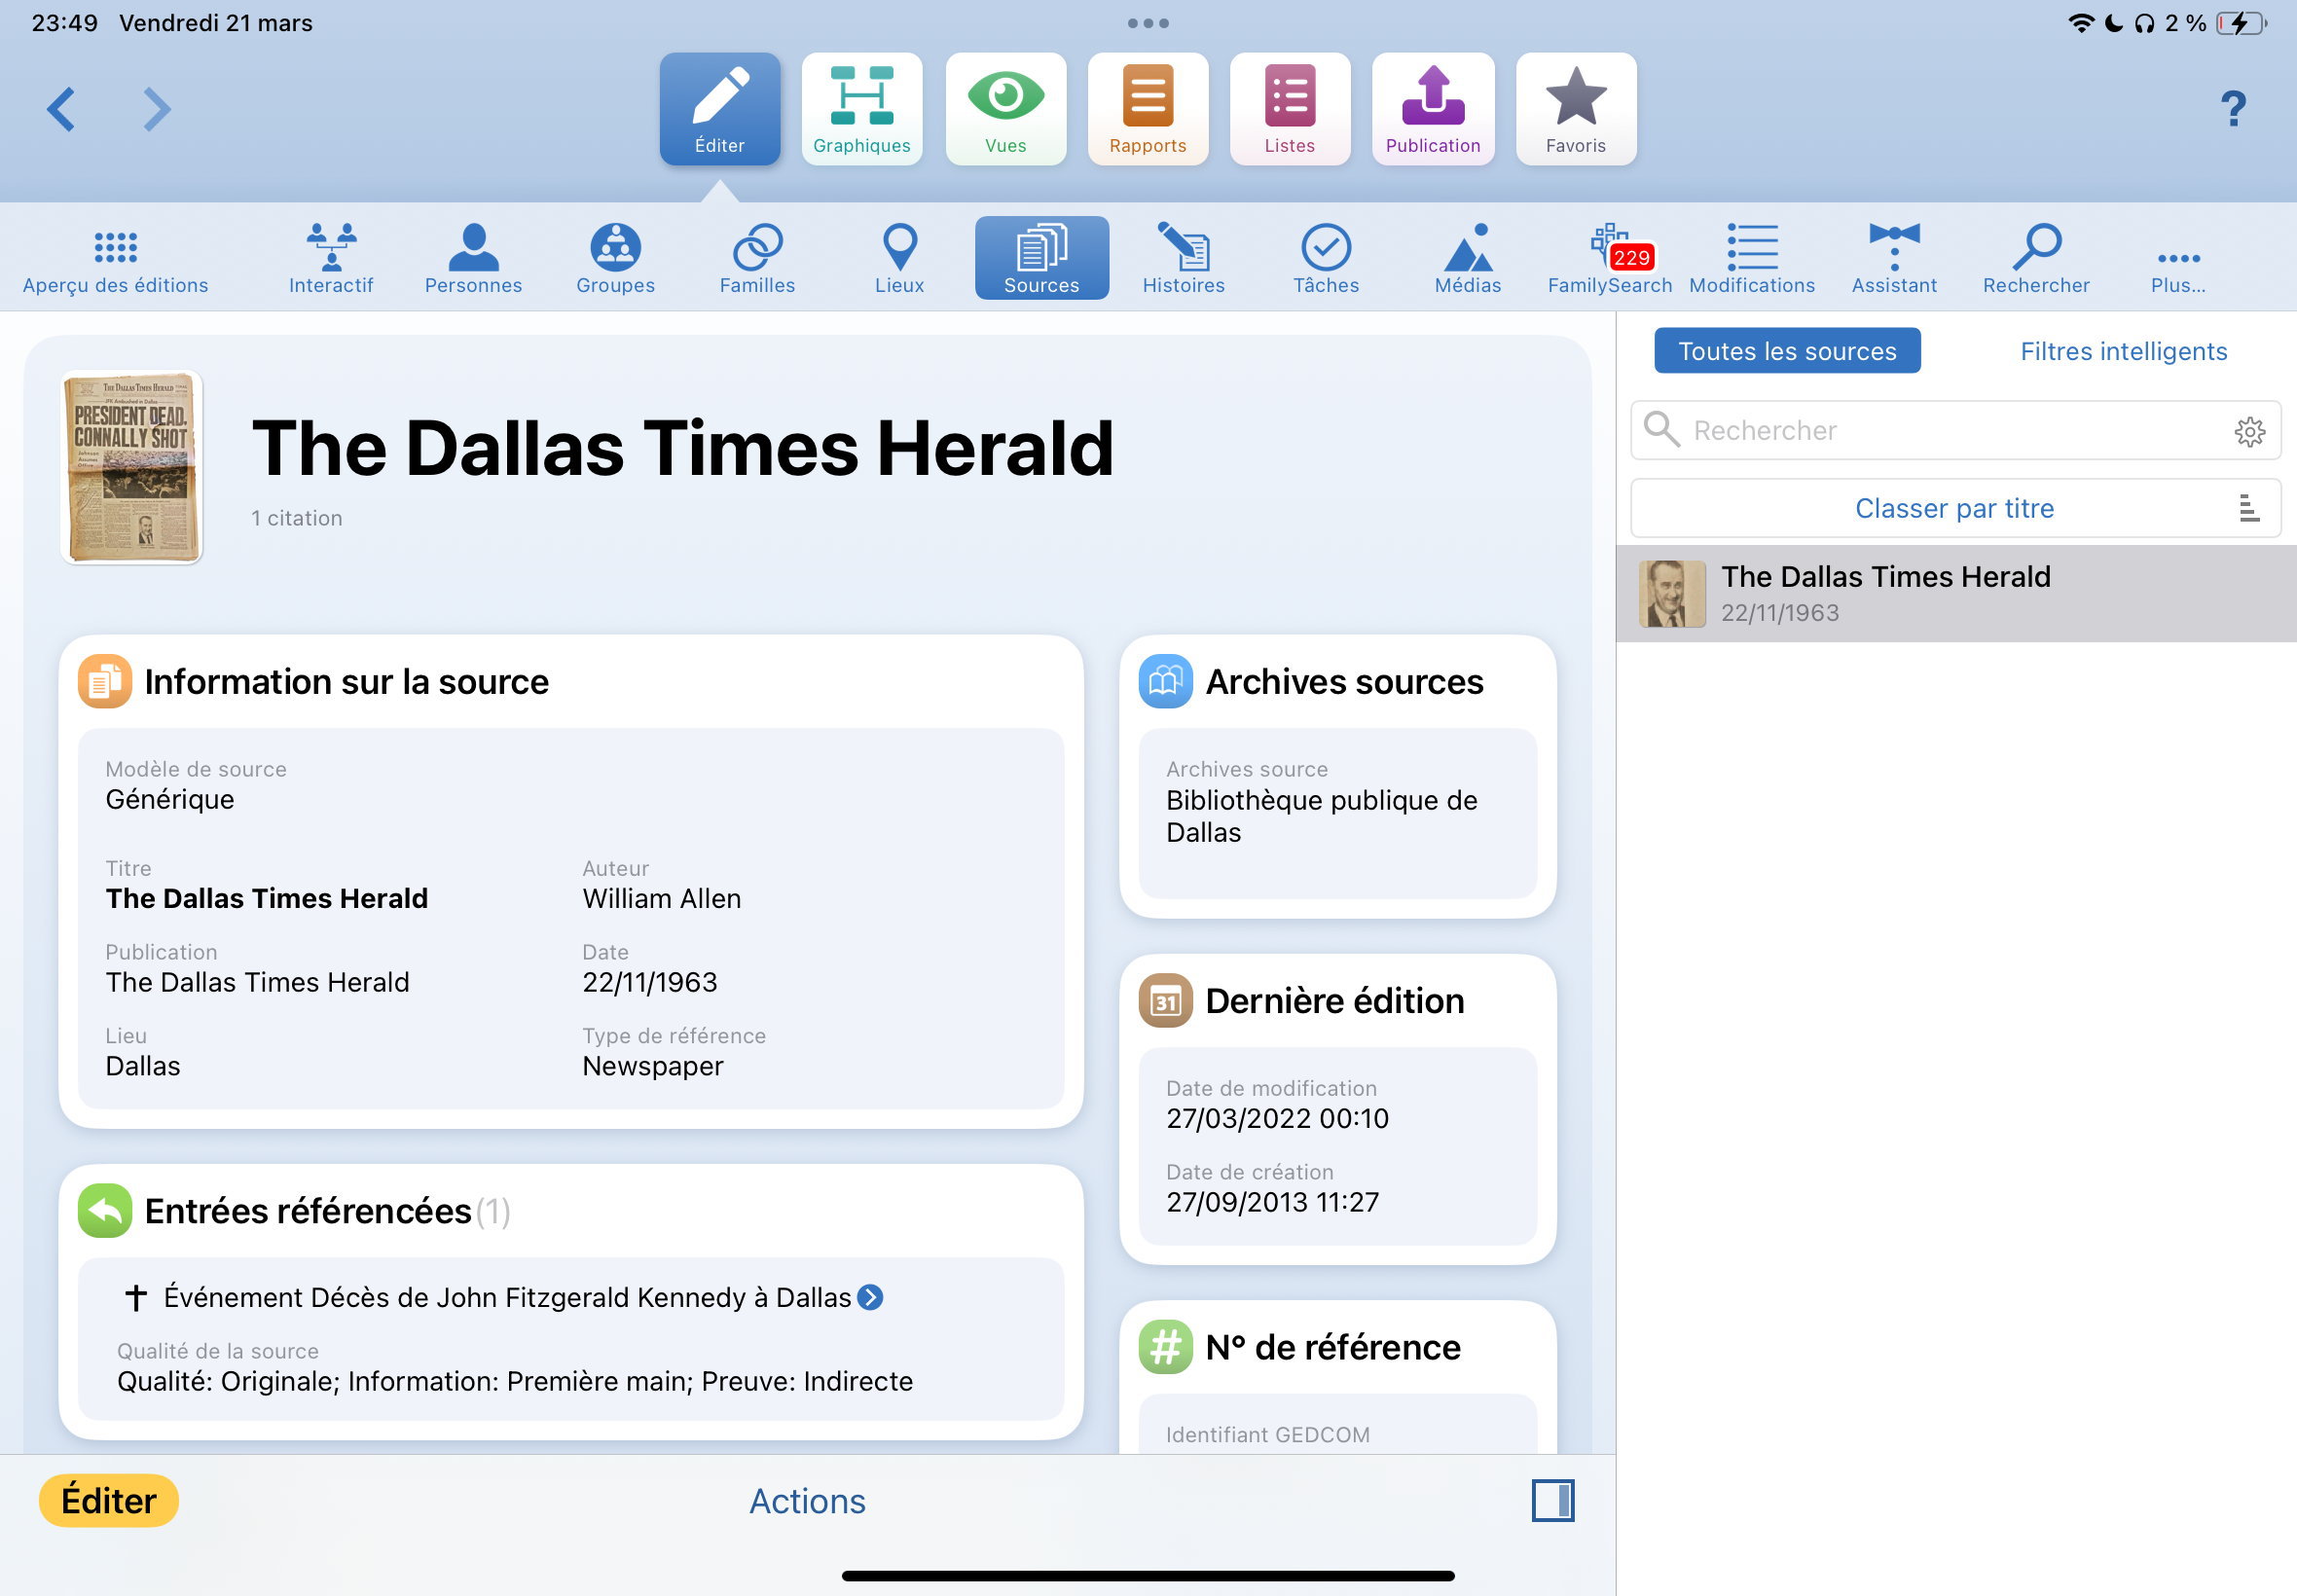The image size is (2297, 1596).
Task: Open help with the question mark
Action: click(2233, 108)
